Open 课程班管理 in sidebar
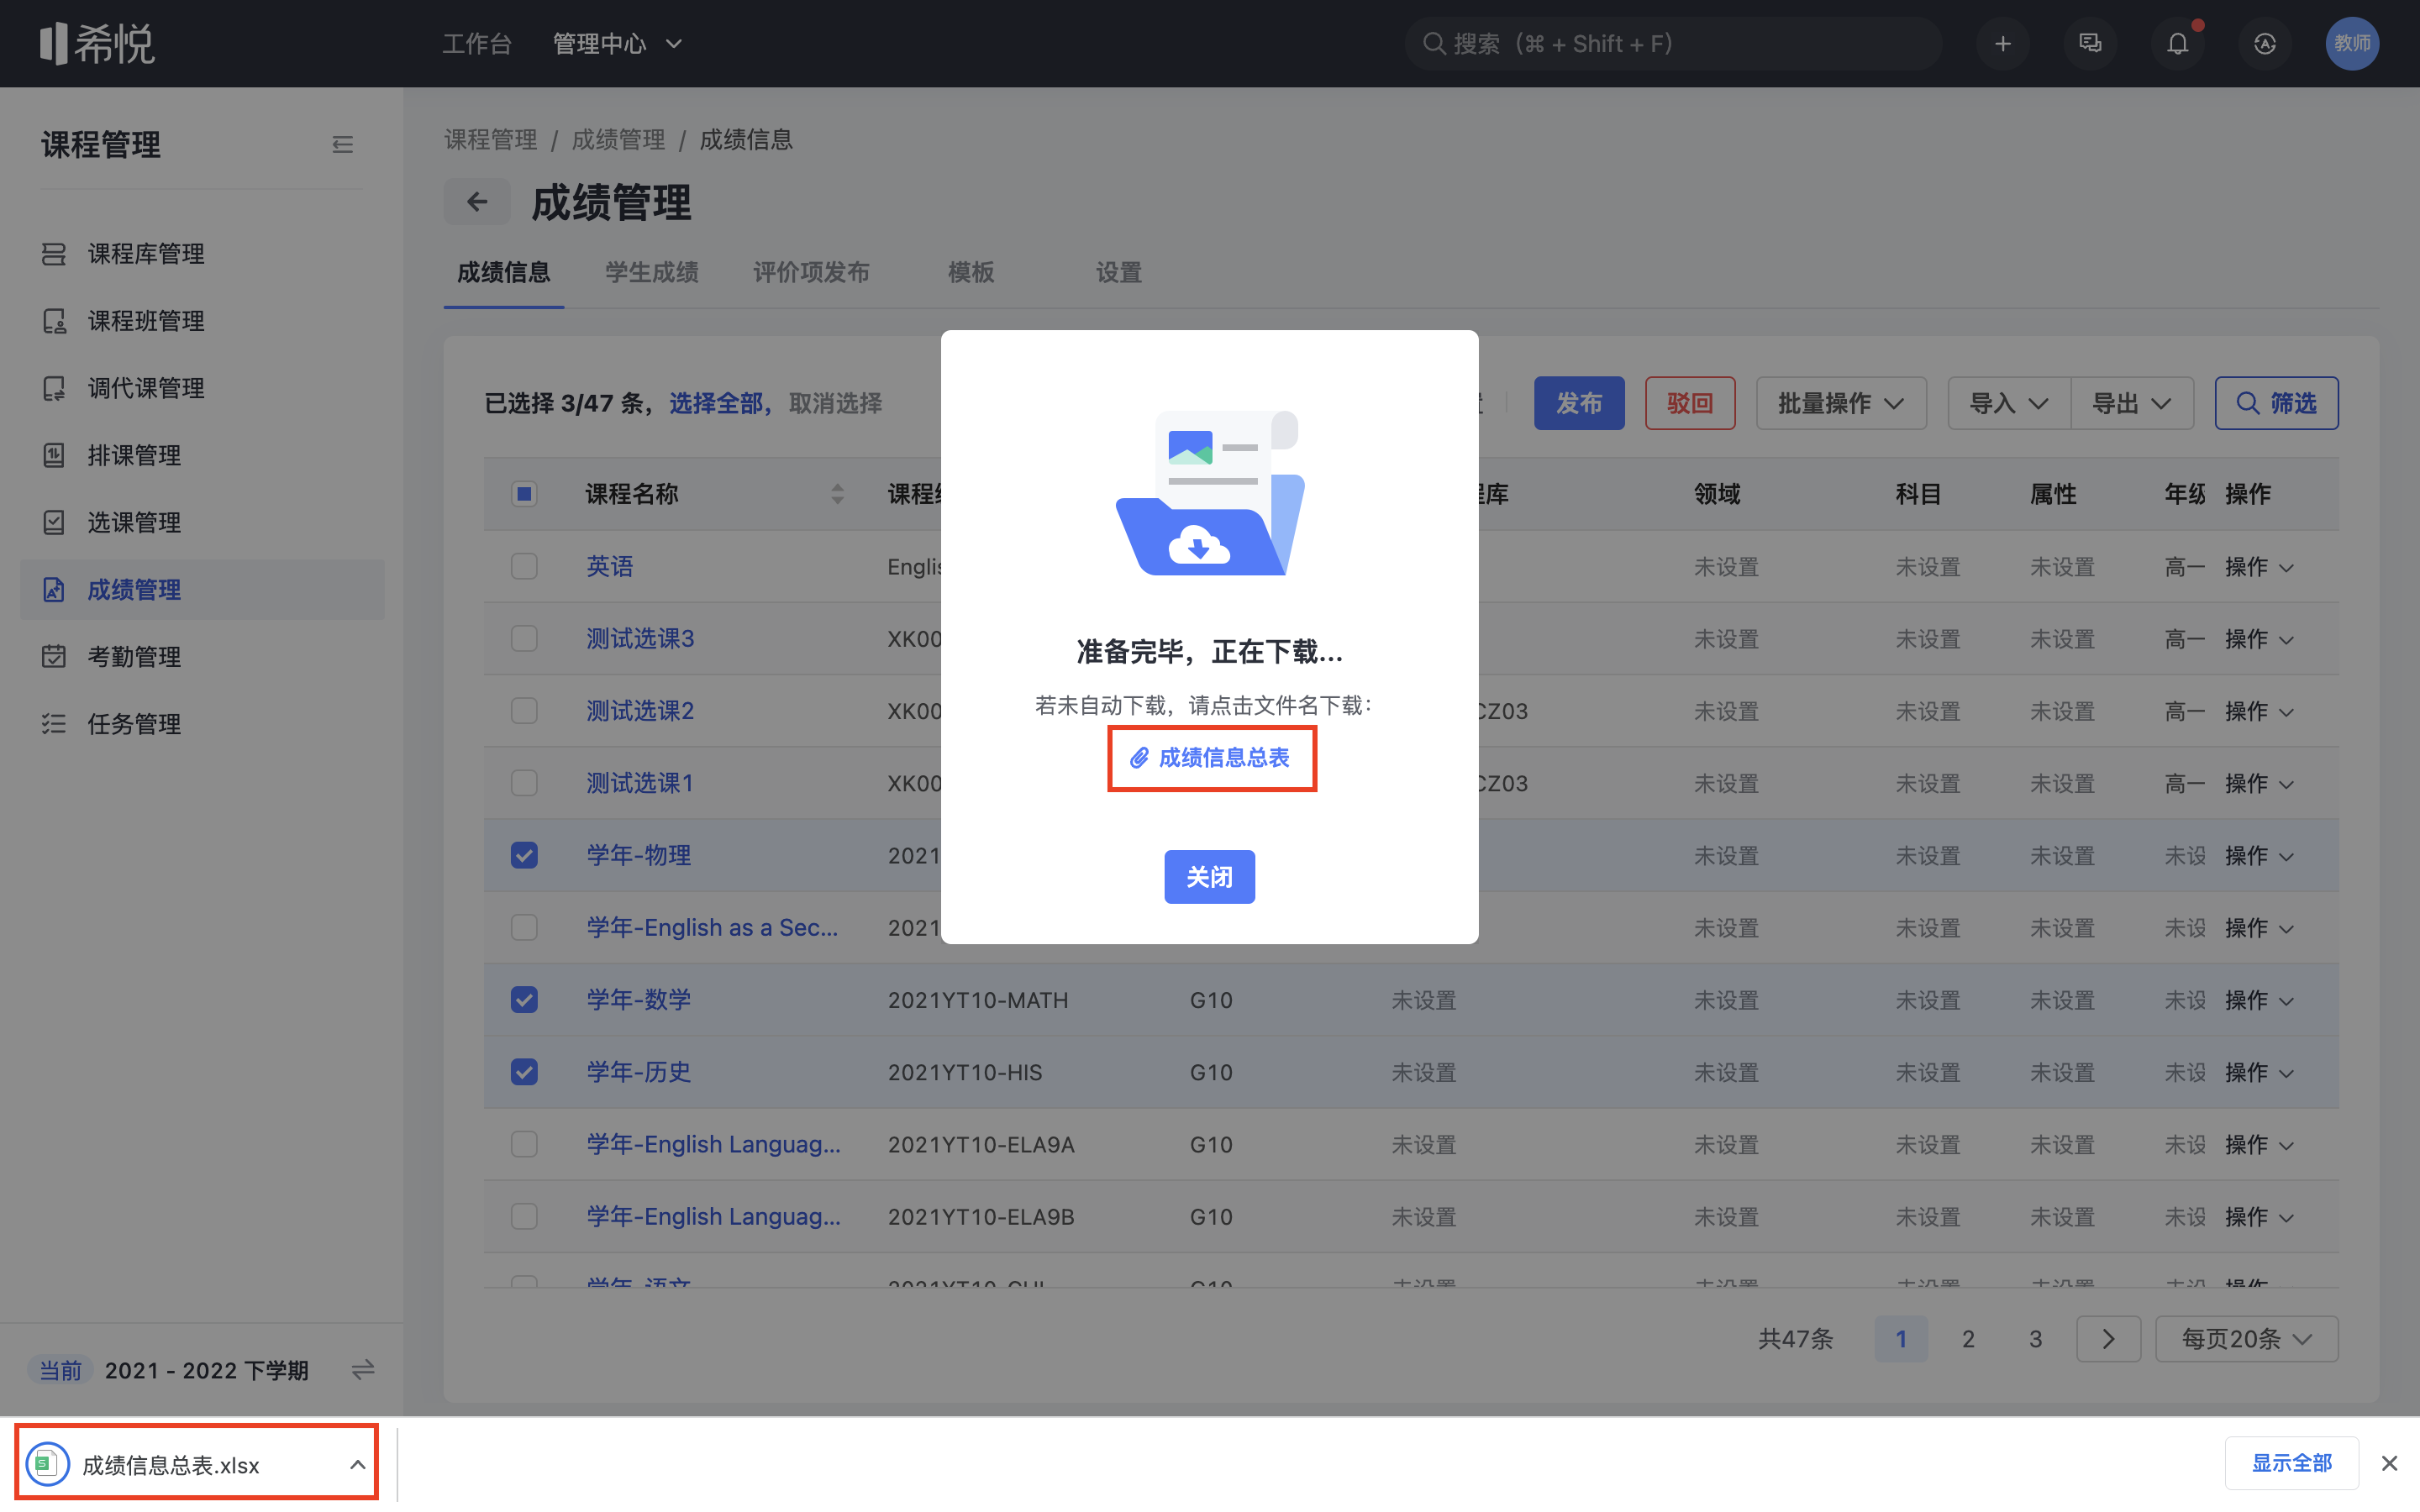The height and width of the screenshot is (1512, 2420). coord(202,321)
